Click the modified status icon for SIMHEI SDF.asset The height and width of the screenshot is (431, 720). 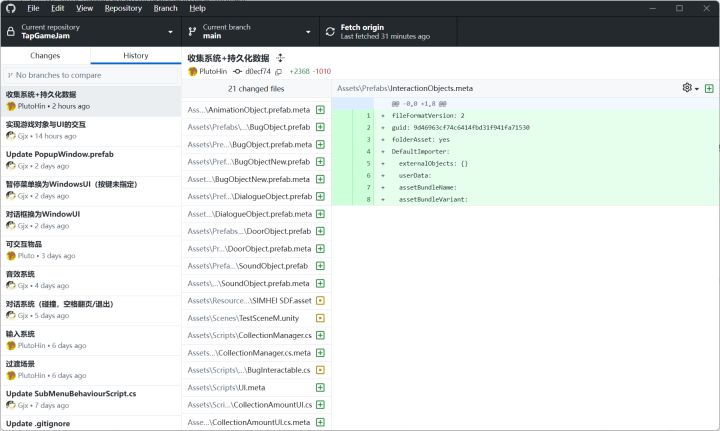pos(320,300)
